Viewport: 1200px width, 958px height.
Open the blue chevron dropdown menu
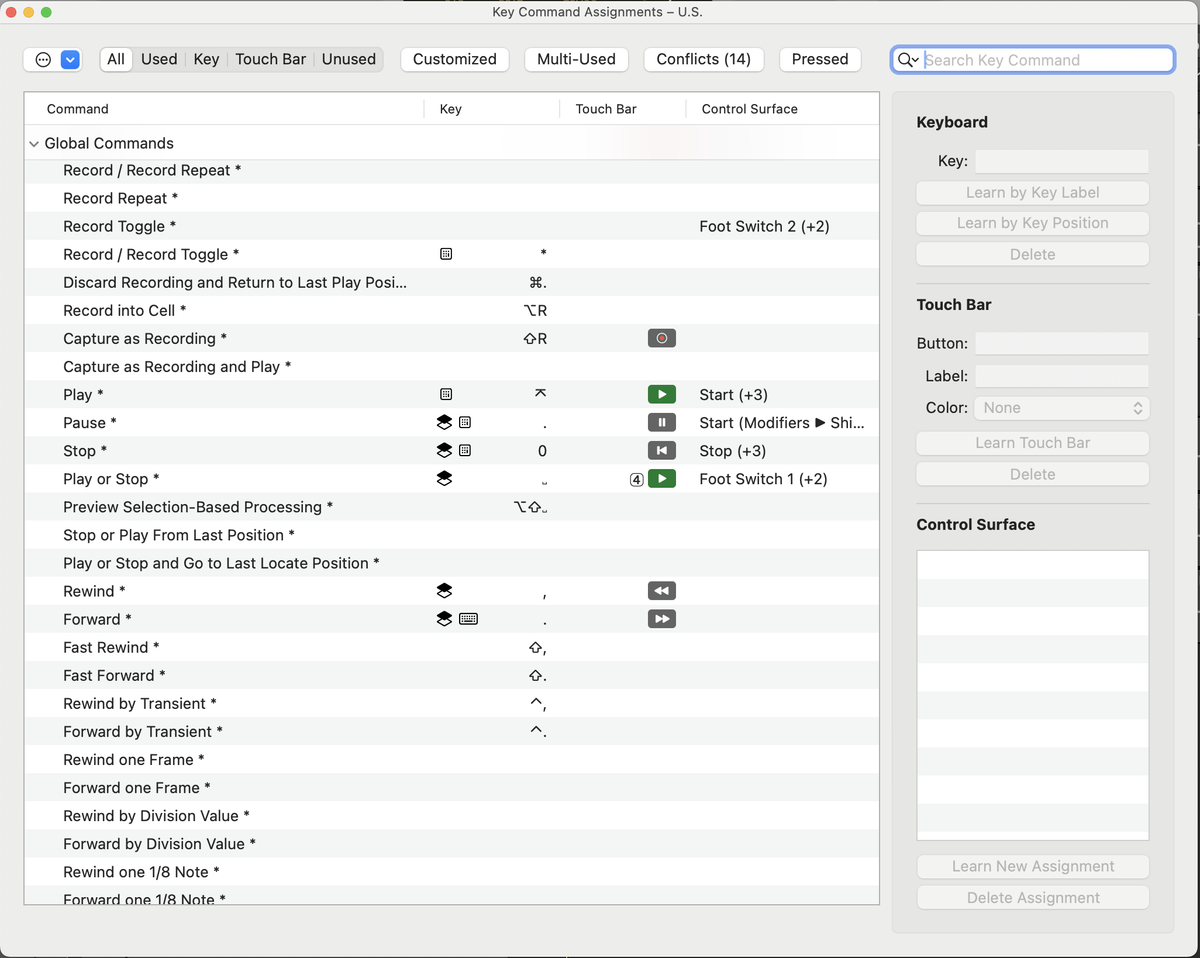click(x=69, y=59)
